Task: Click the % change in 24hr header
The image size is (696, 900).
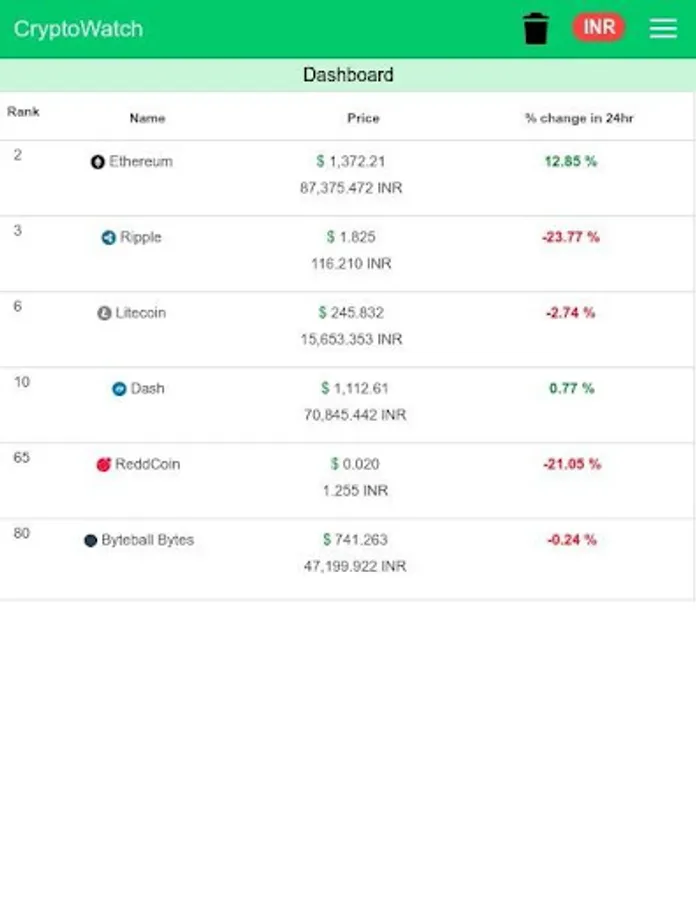Action: tap(579, 118)
